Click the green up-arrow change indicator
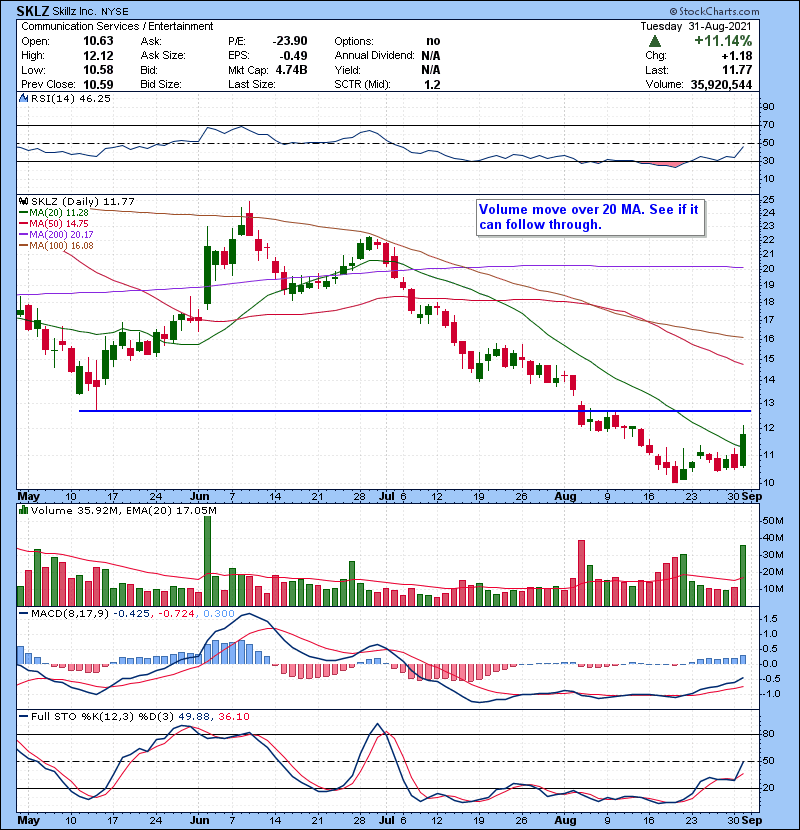Viewport: 800px width, 830px height. [x=655, y=41]
